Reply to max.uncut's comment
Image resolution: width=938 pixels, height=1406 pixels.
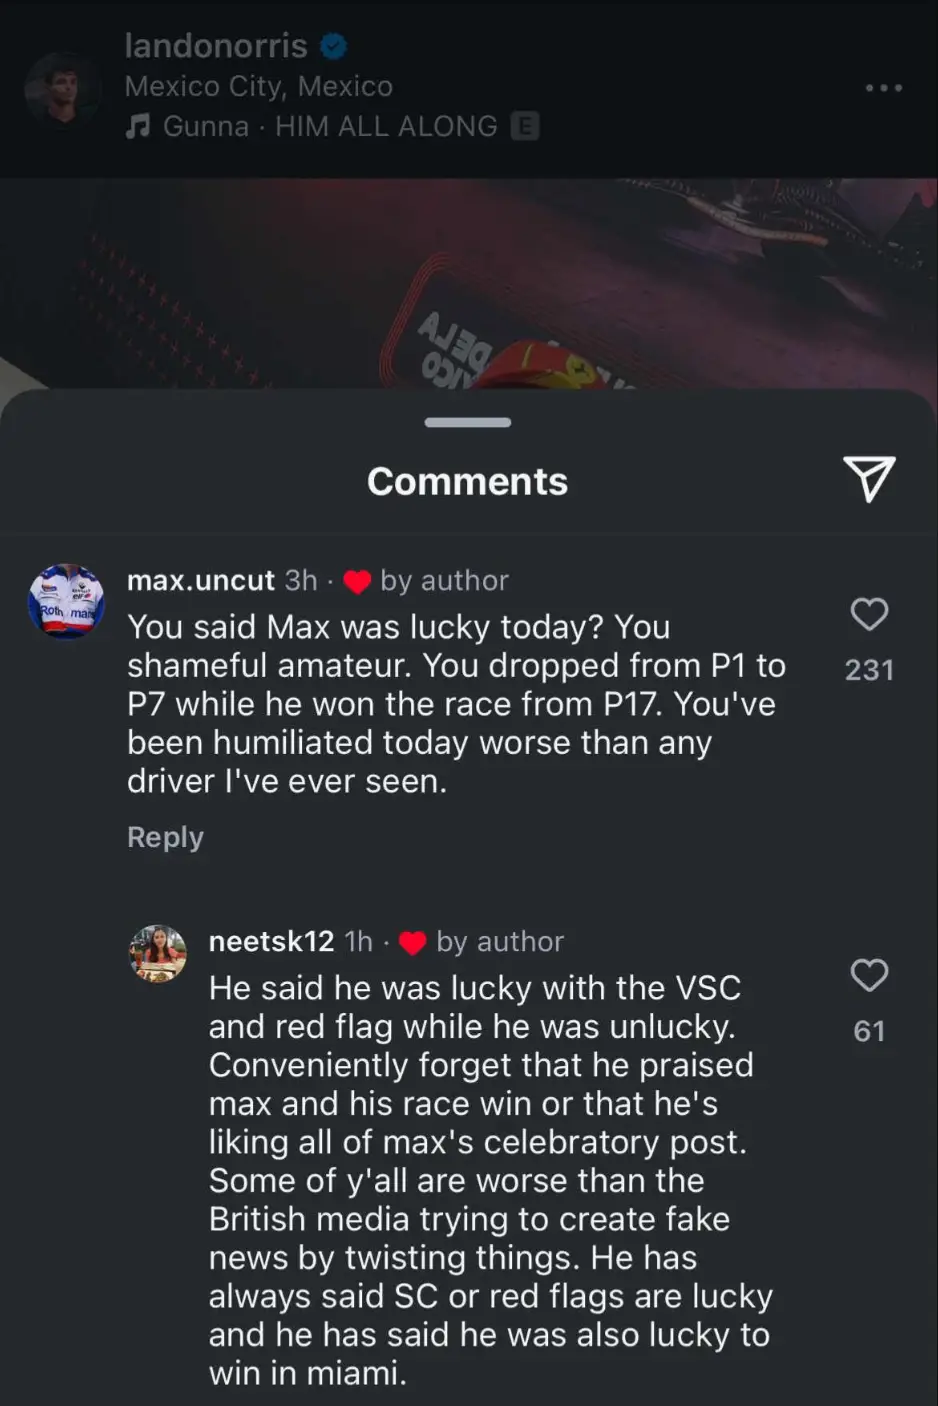[x=165, y=837]
